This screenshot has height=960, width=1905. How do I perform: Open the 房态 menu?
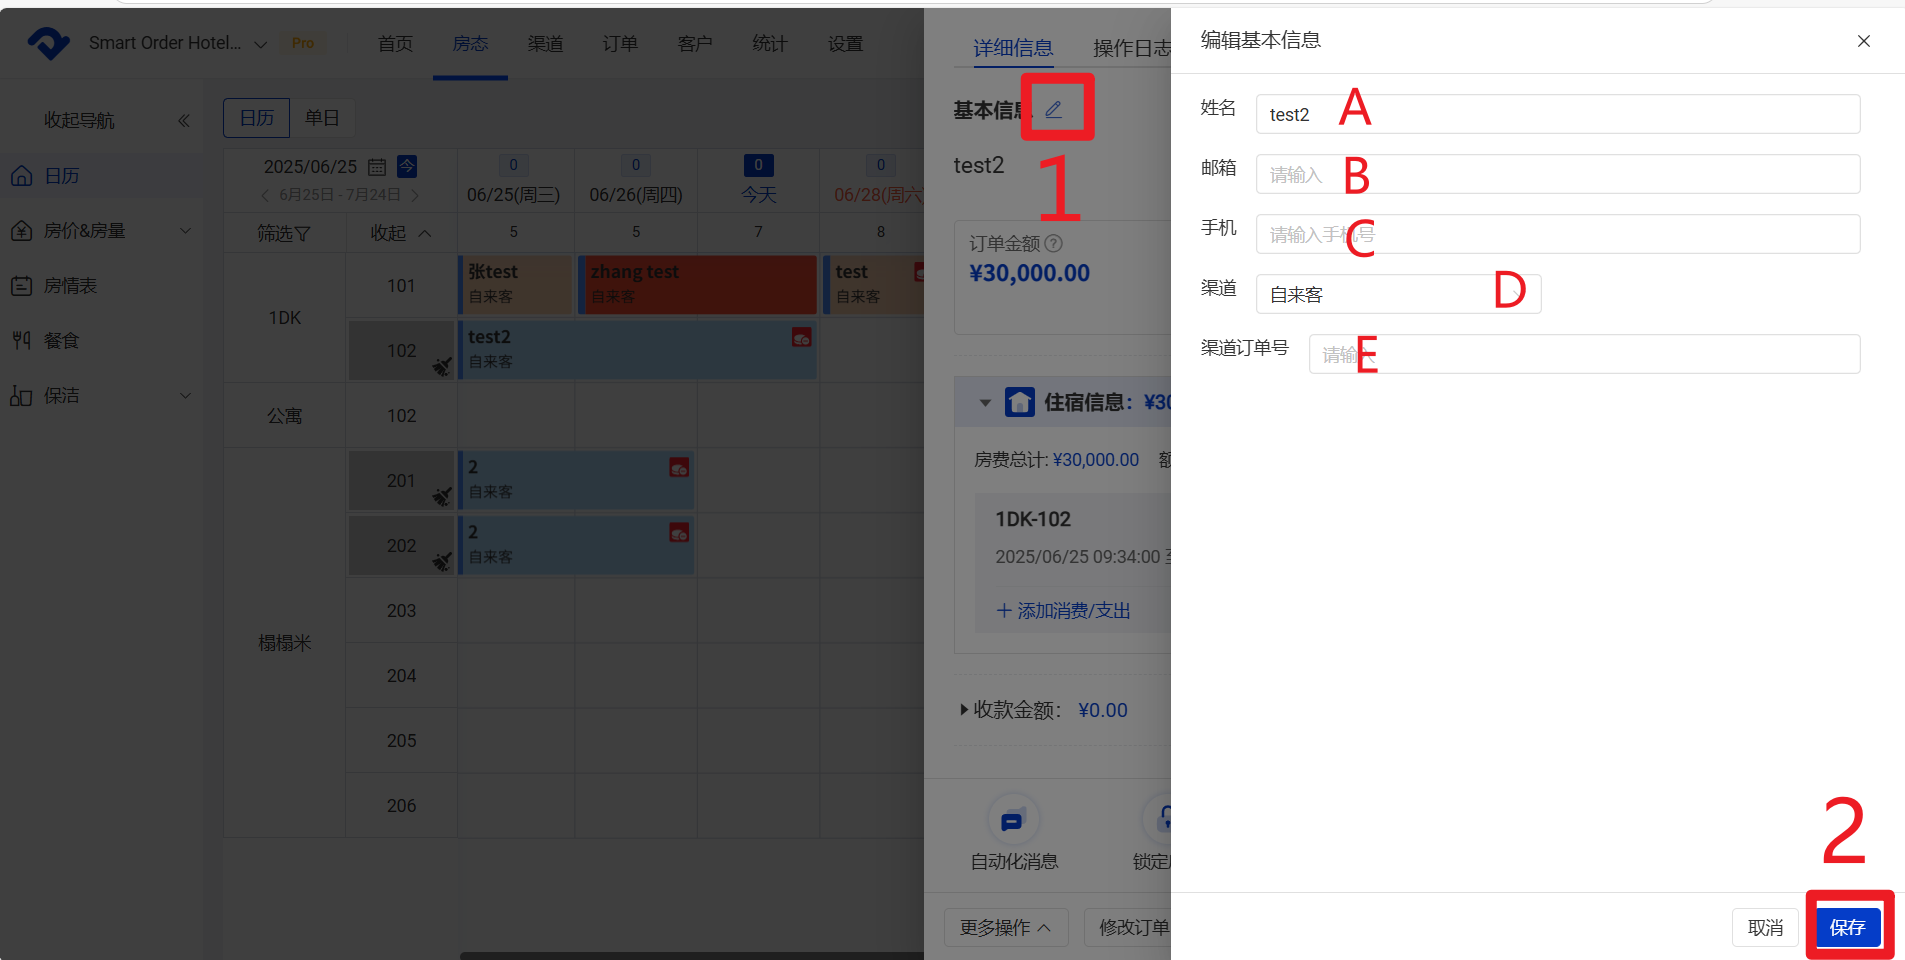[470, 44]
